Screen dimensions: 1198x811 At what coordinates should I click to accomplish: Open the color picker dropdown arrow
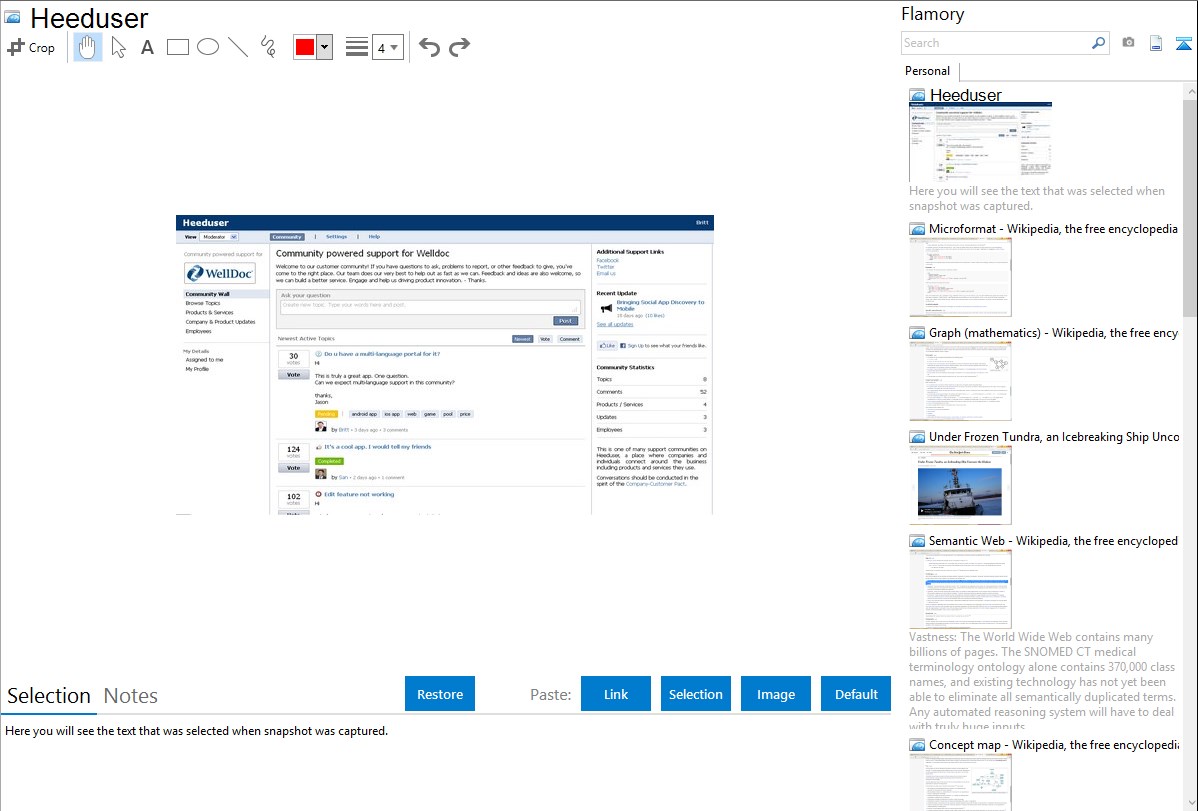[324, 47]
